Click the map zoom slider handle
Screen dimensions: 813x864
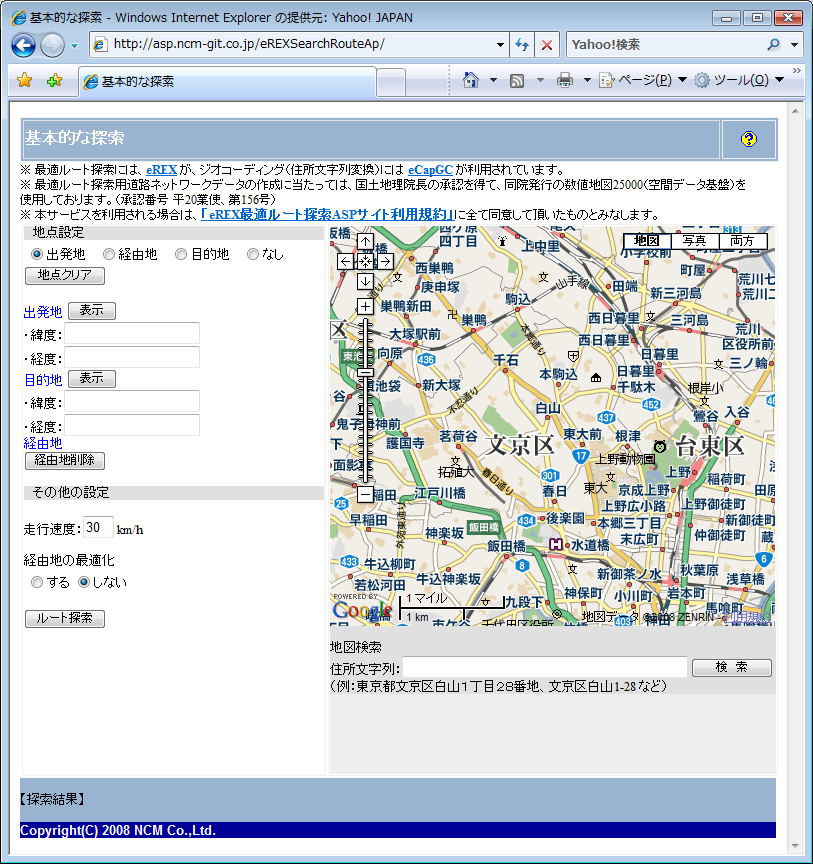pos(365,372)
